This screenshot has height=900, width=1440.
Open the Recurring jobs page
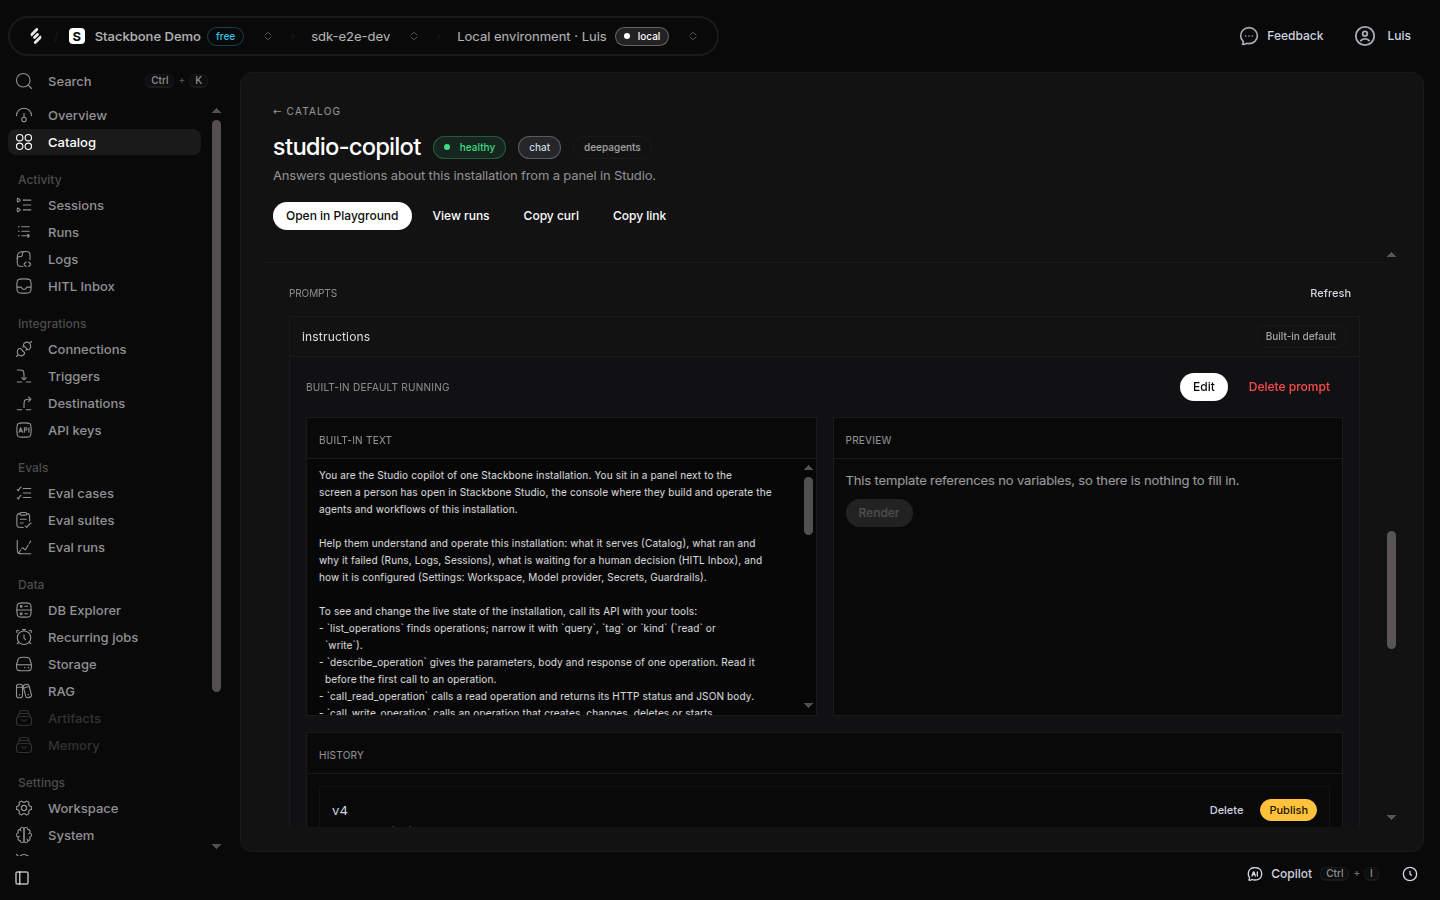click(x=93, y=637)
